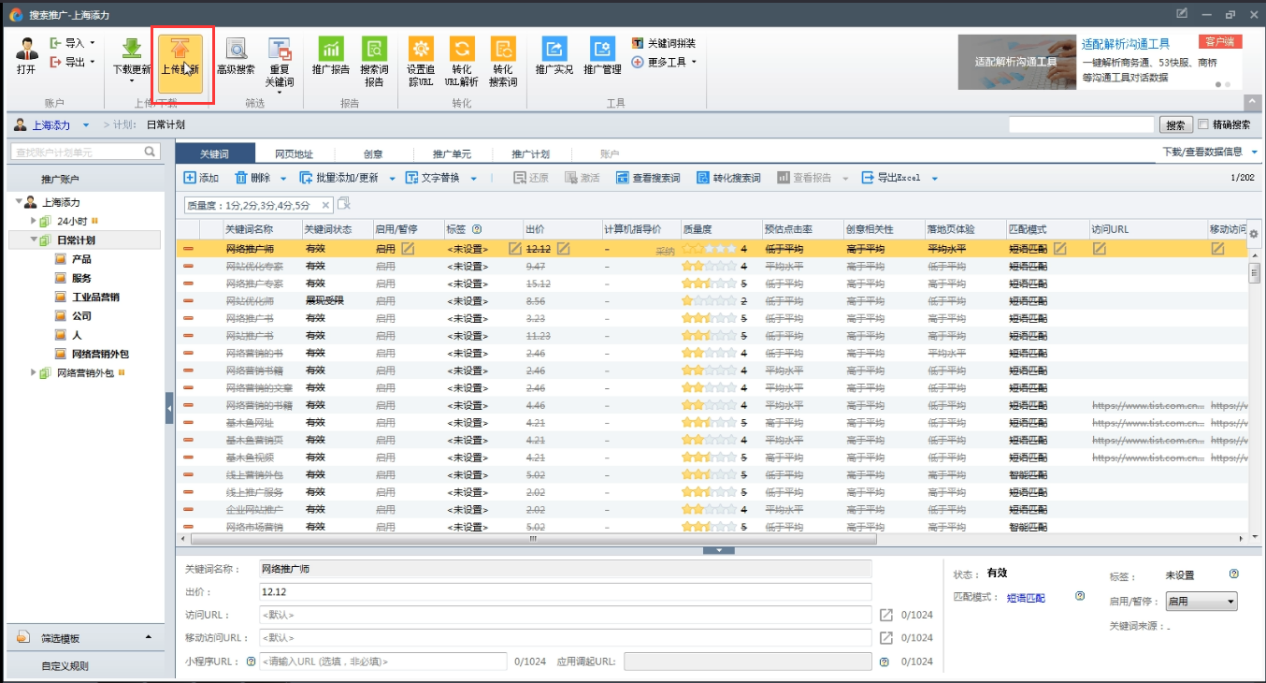Collapse the 日常计划 tree node
Viewport: 1266px width, 683px height.
click(34, 240)
